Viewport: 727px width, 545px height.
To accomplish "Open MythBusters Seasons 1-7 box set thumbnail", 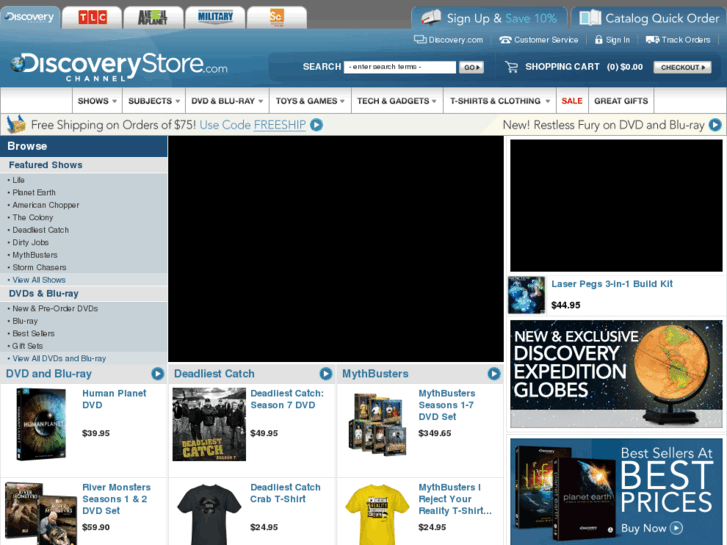I will click(x=378, y=424).
